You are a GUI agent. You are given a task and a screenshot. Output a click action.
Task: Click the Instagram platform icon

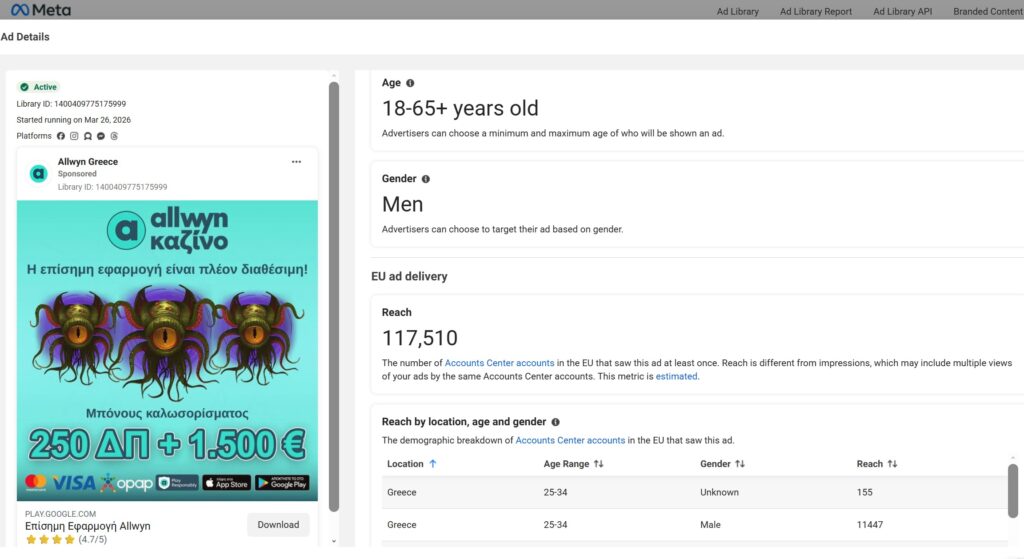coord(74,136)
